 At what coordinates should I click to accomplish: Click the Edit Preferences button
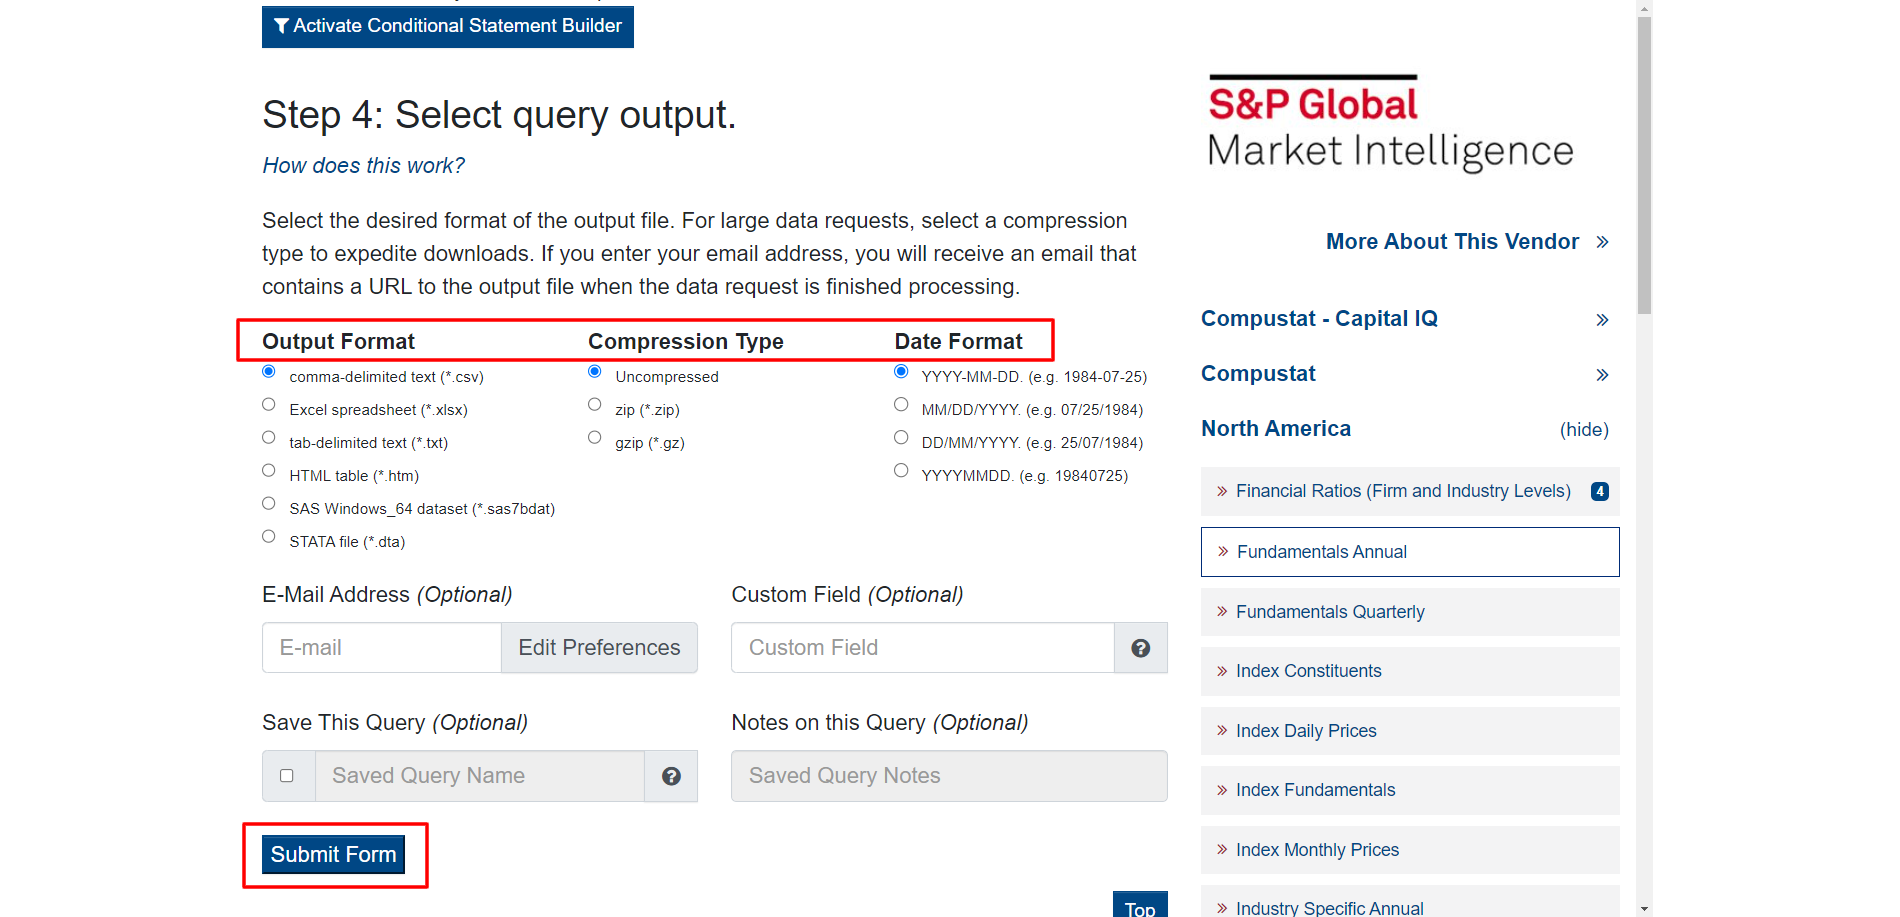(599, 648)
